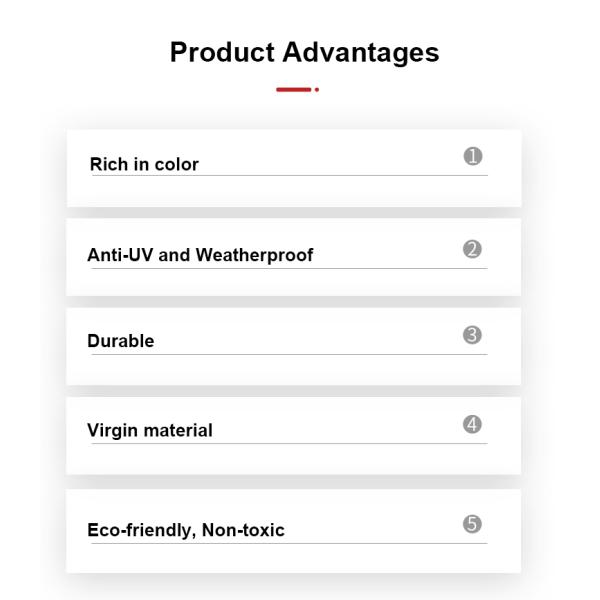The height and width of the screenshot is (600, 600).
Task: Click the number 2 circle icon
Action: click(x=473, y=248)
